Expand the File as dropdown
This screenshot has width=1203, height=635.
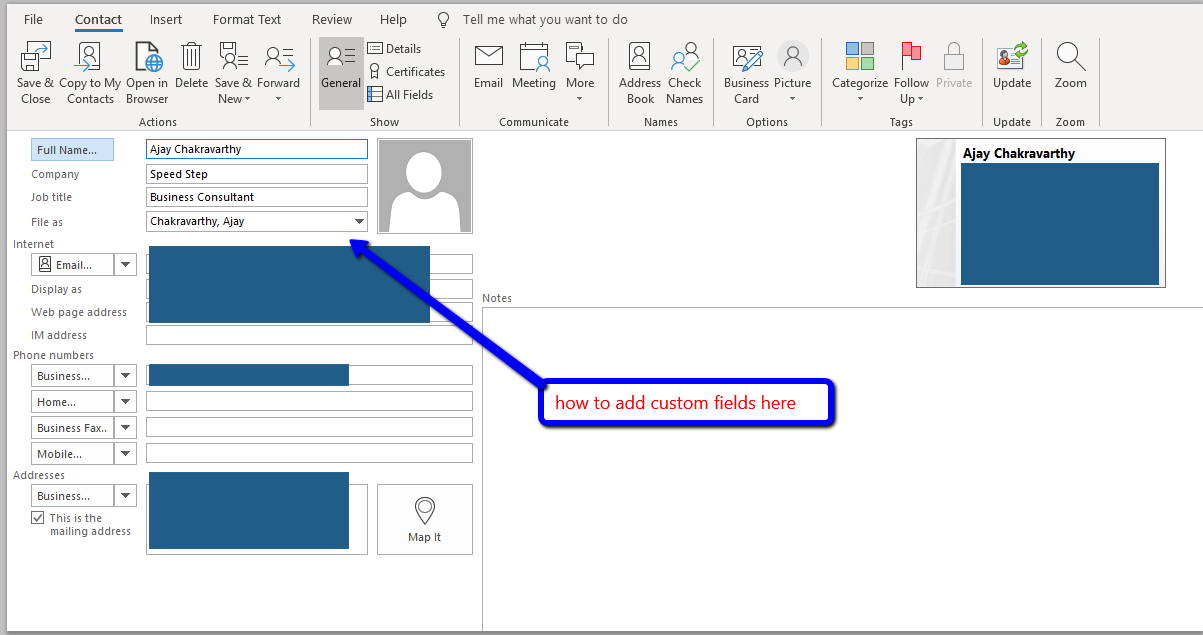coord(359,222)
